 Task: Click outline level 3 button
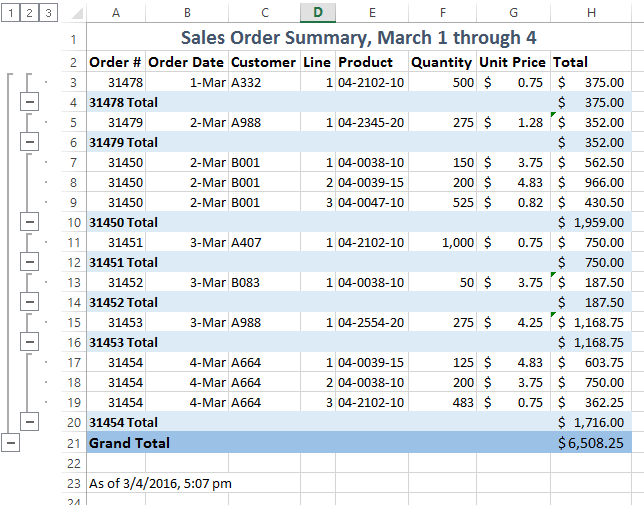(x=49, y=13)
